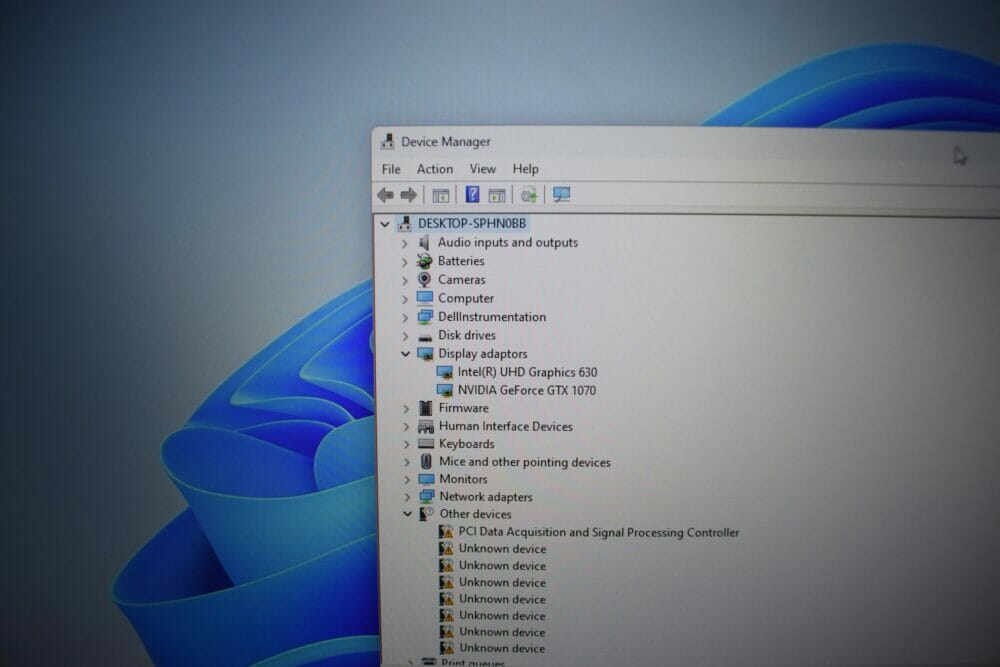This screenshot has width=1000, height=667.
Task: Click the NVIDIA GeForce GTX 1070 icon
Action: pyautogui.click(x=445, y=390)
